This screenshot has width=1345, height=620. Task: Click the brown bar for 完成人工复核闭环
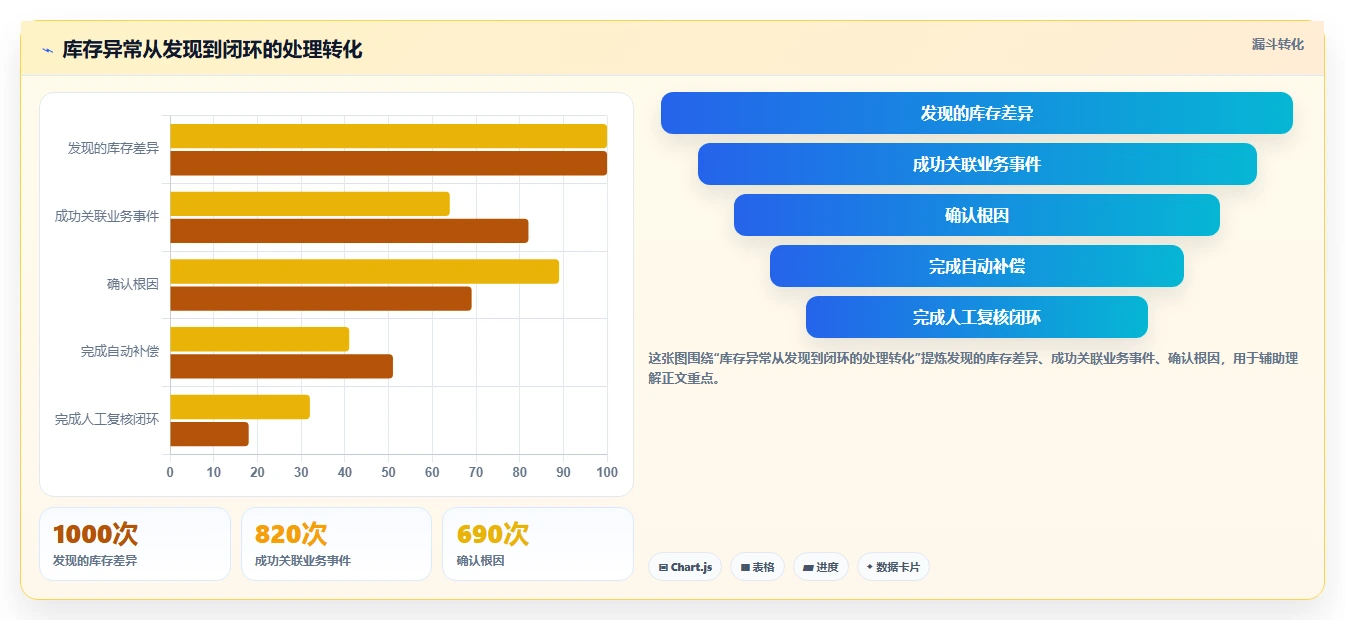click(x=209, y=434)
